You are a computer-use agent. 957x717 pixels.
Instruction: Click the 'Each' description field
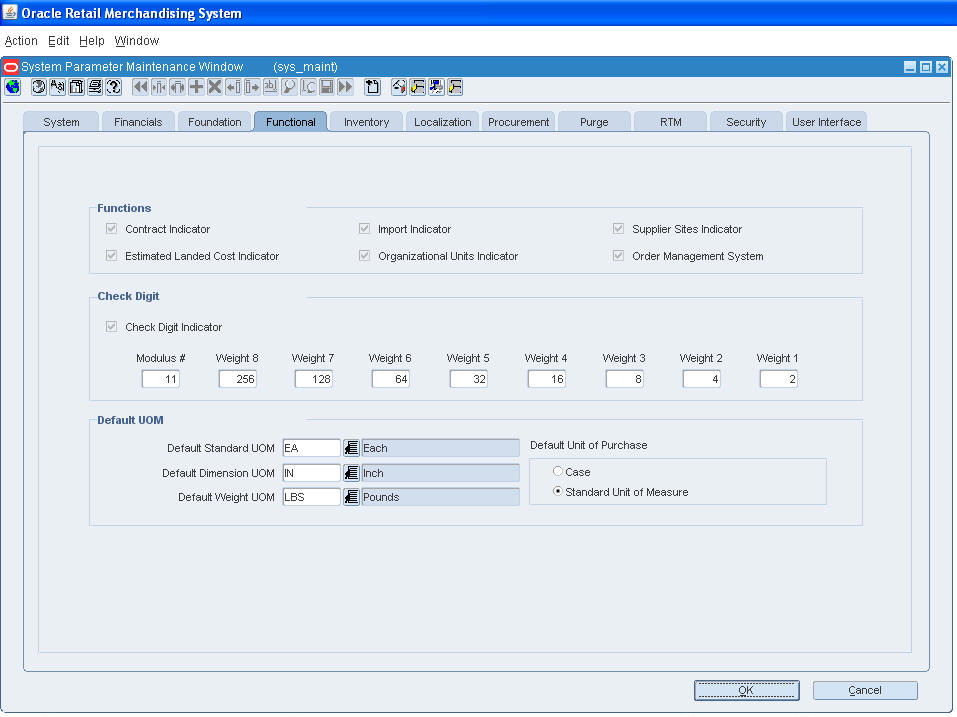pyautogui.click(x=440, y=448)
